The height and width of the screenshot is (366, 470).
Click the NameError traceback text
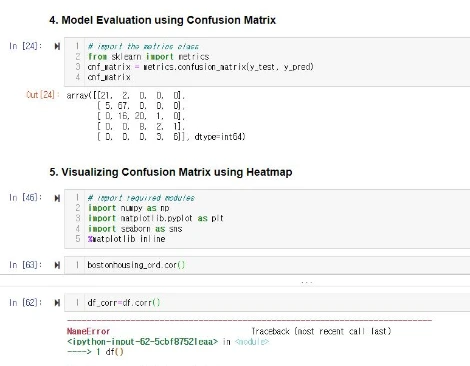click(88, 331)
